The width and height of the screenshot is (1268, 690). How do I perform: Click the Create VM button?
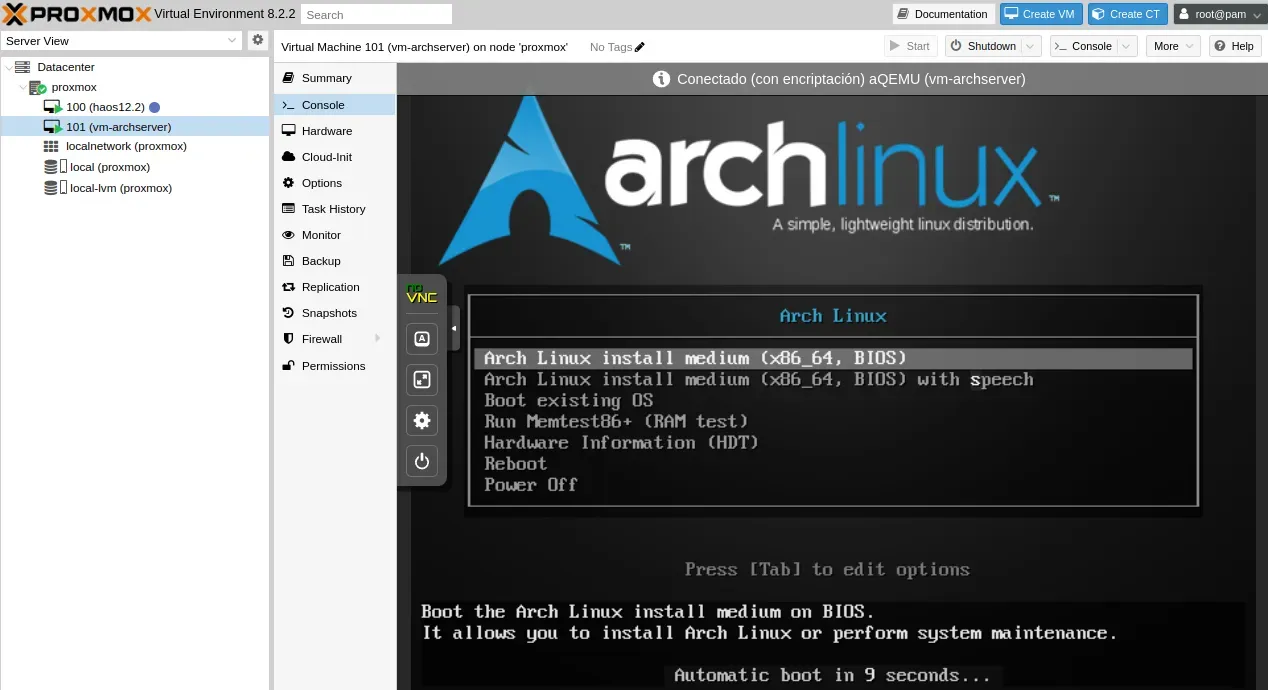pyautogui.click(x=1041, y=14)
